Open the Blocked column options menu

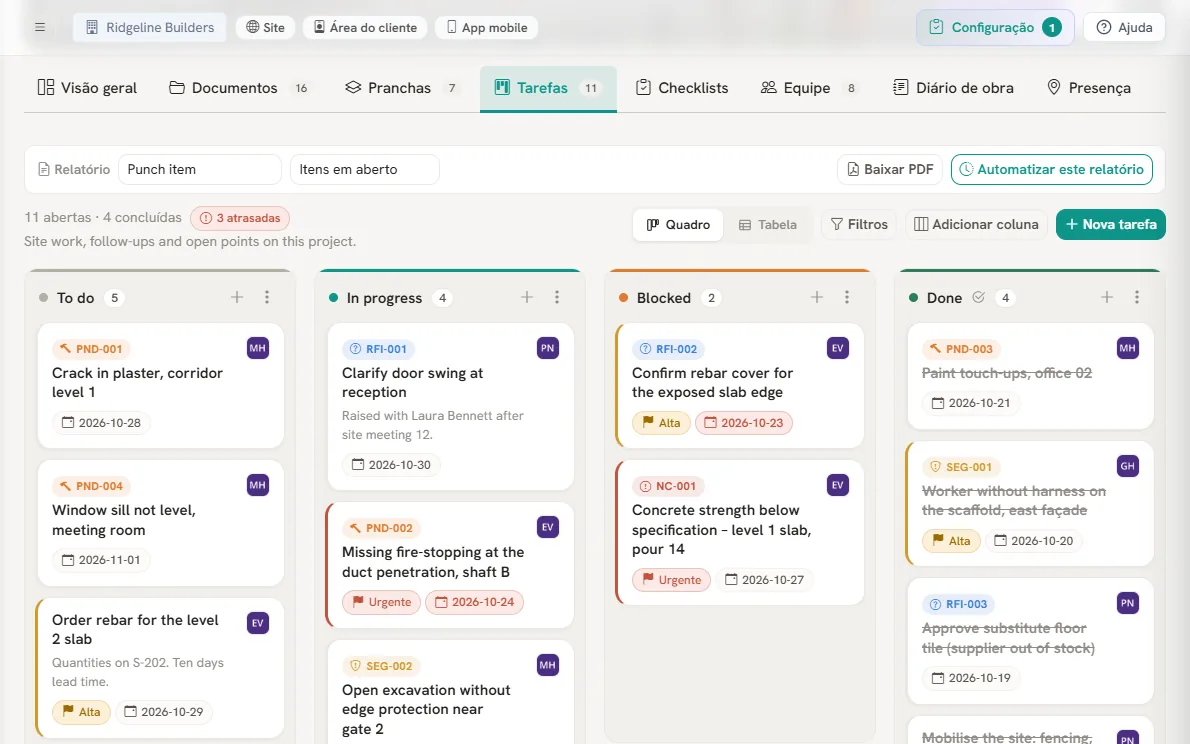pos(846,298)
